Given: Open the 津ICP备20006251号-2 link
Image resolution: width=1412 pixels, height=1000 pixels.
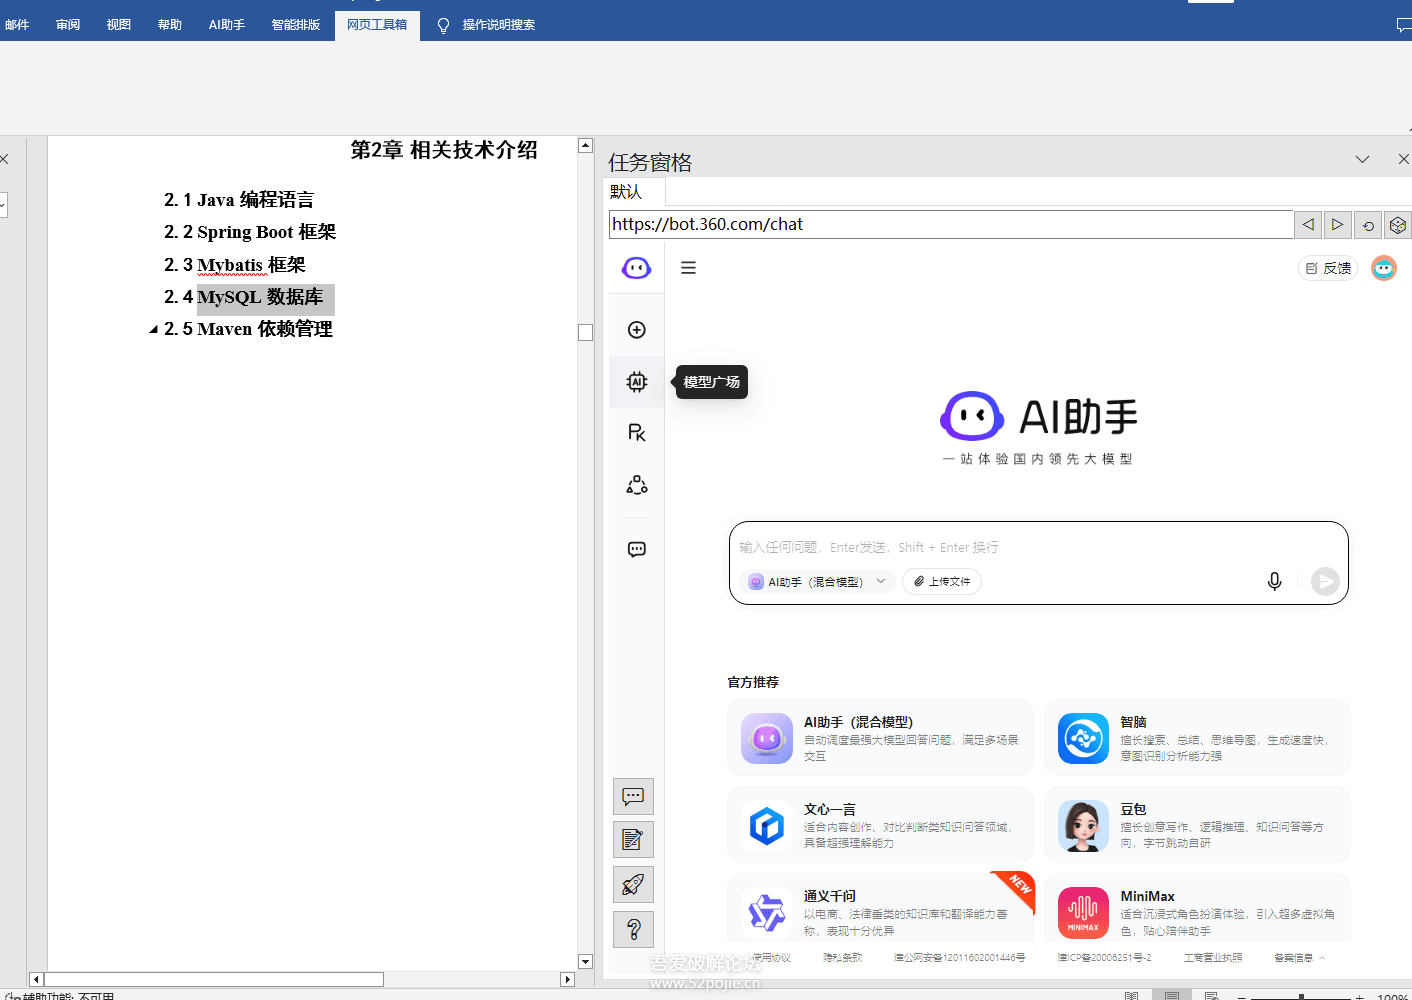Looking at the screenshot, I should pyautogui.click(x=1104, y=958).
